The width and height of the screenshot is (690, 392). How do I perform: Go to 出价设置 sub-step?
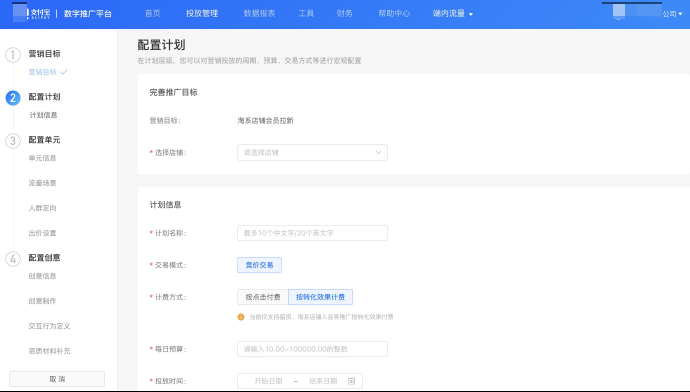click(43, 233)
